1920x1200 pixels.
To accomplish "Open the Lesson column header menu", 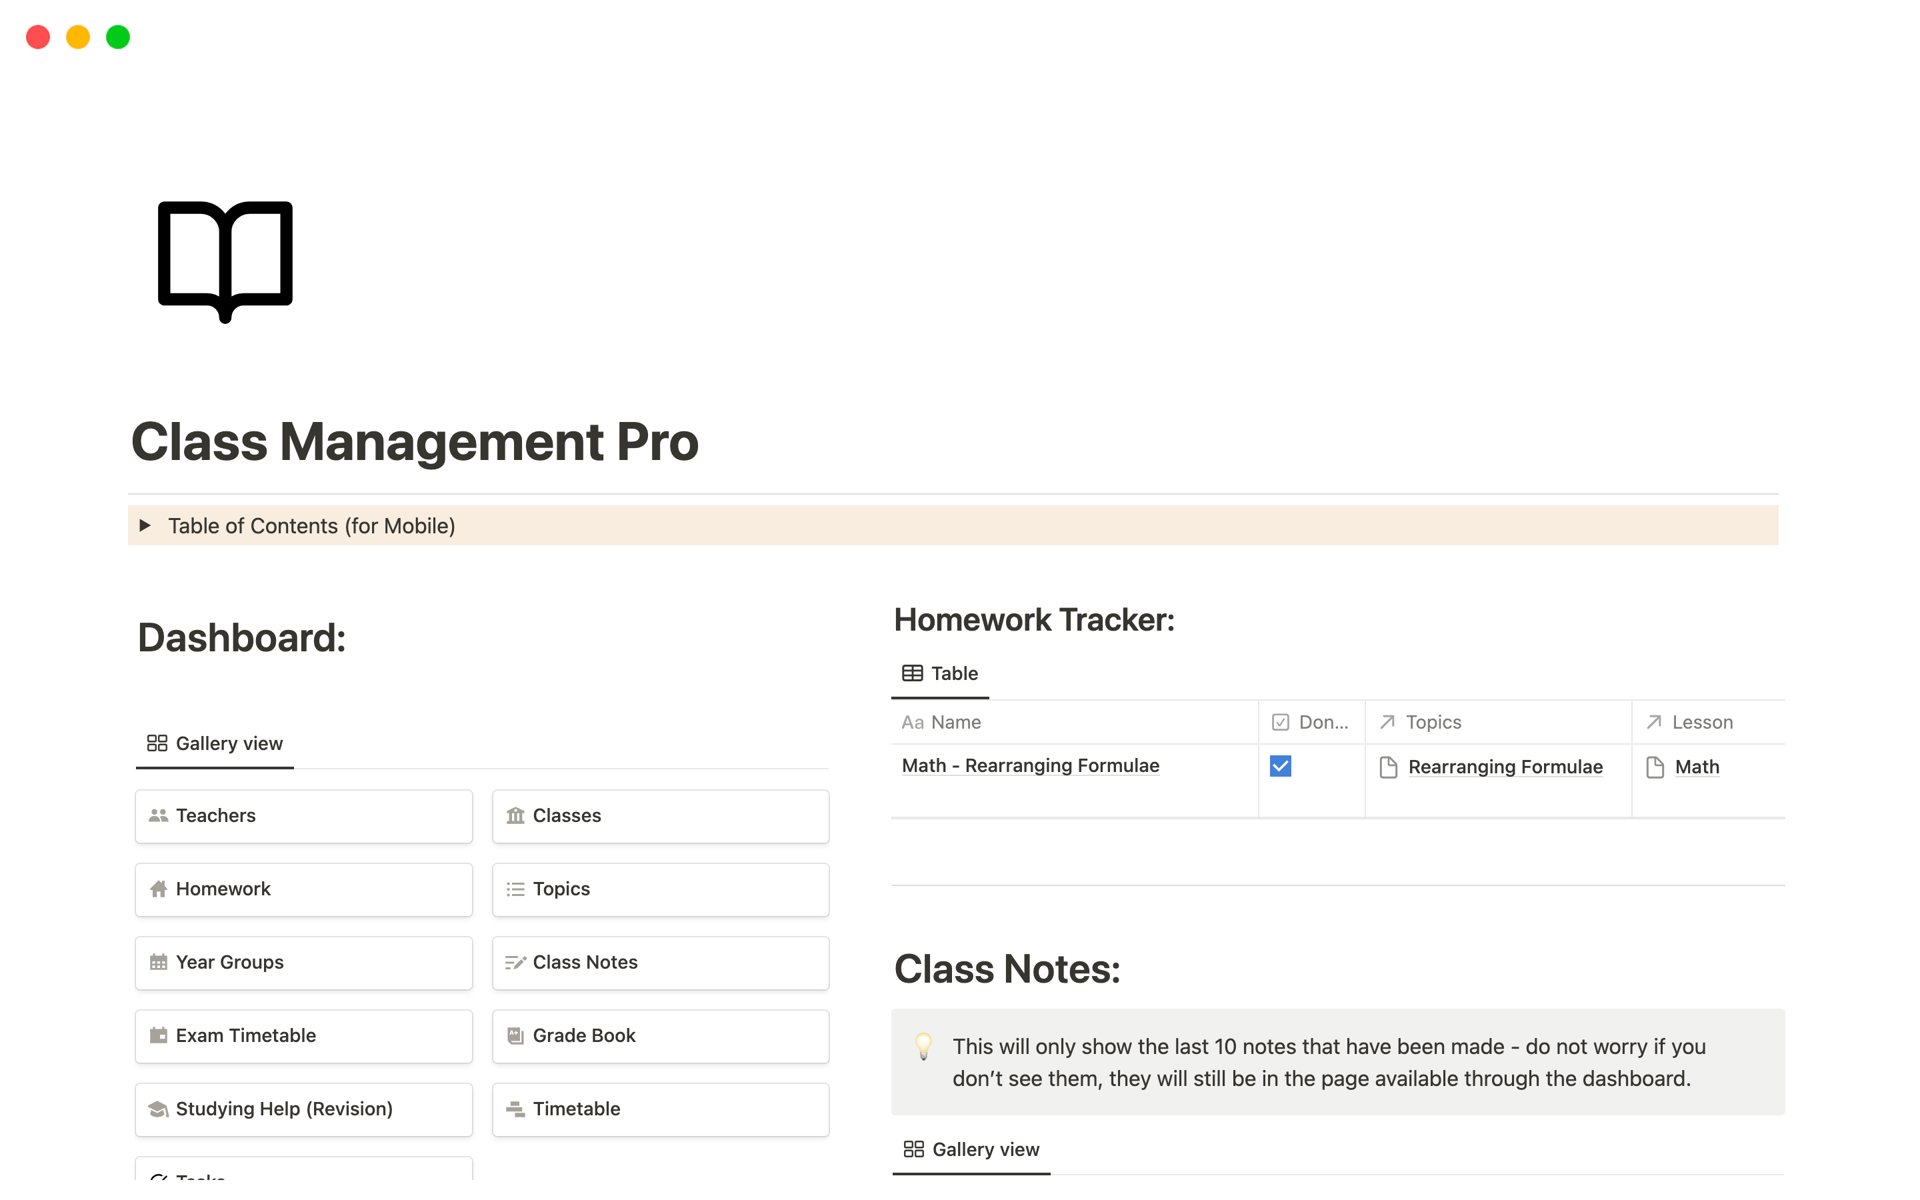I will pos(1703,721).
